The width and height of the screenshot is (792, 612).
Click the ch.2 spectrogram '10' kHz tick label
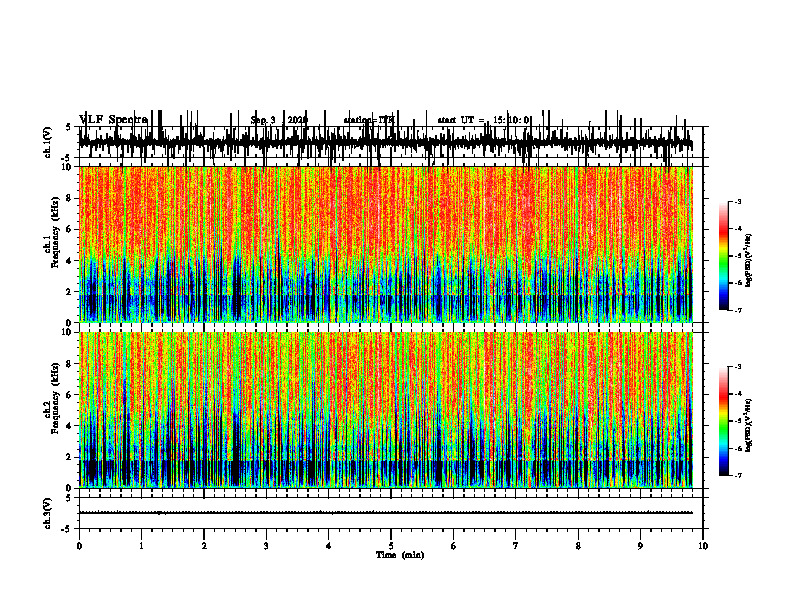tap(68, 332)
